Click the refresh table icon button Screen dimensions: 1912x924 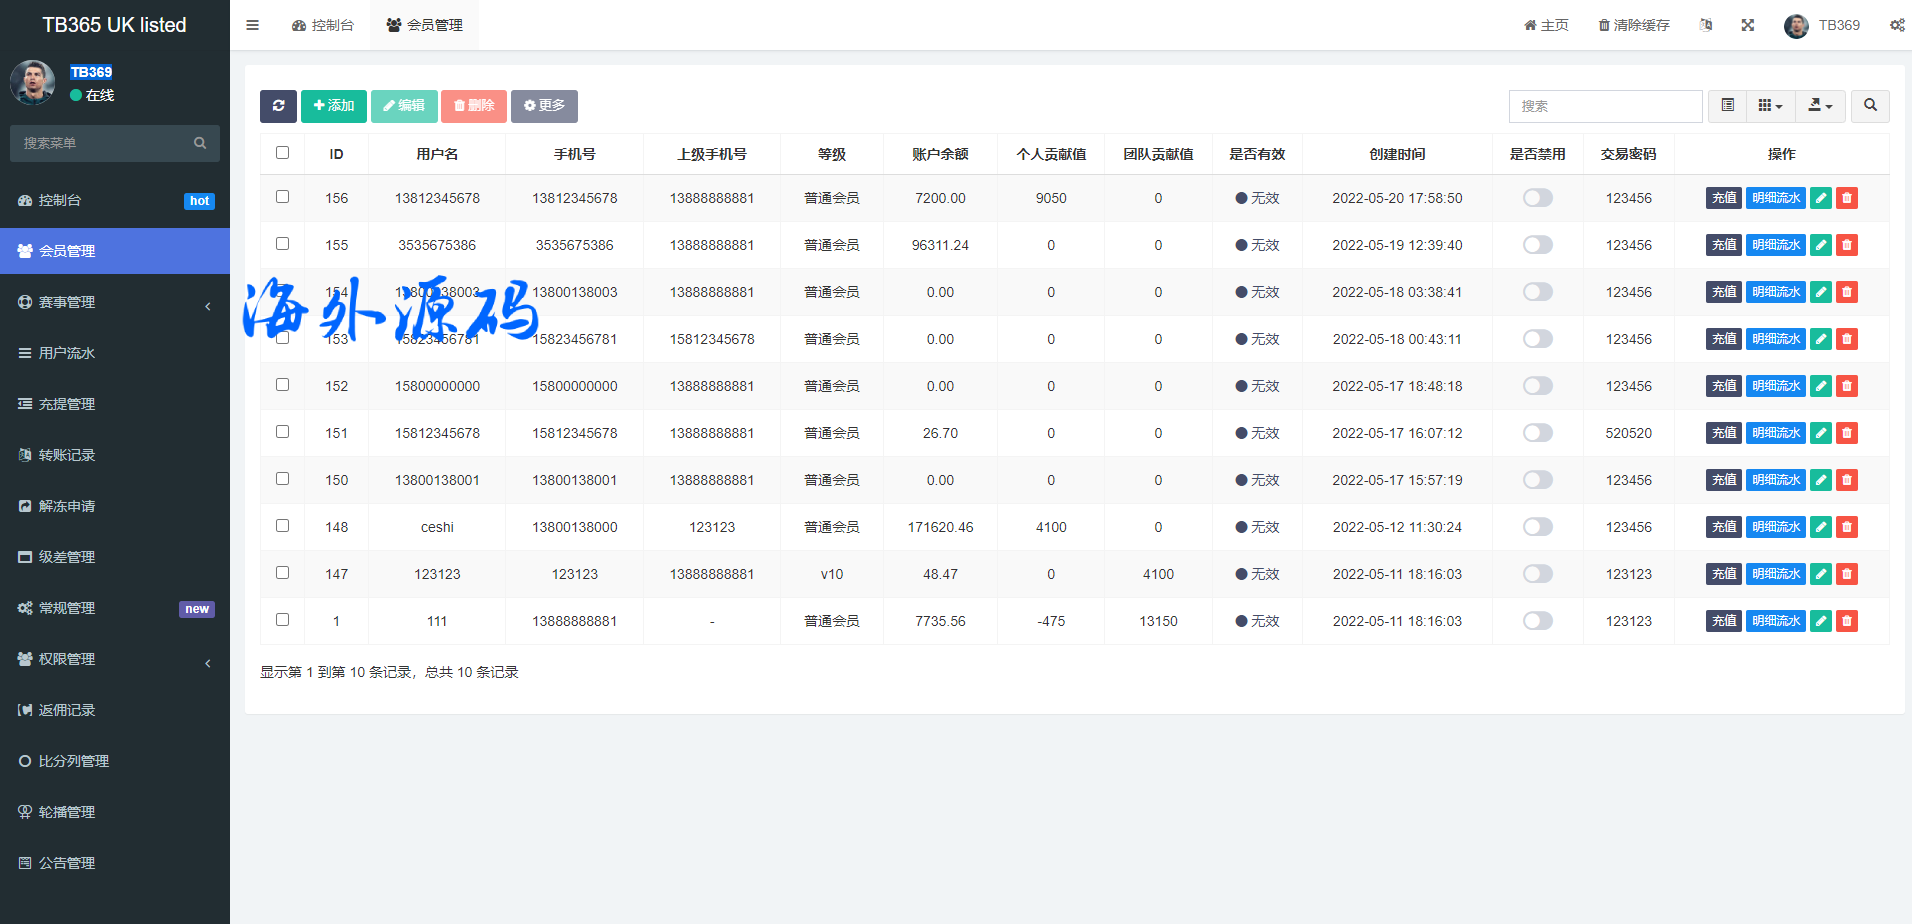(x=278, y=106)
